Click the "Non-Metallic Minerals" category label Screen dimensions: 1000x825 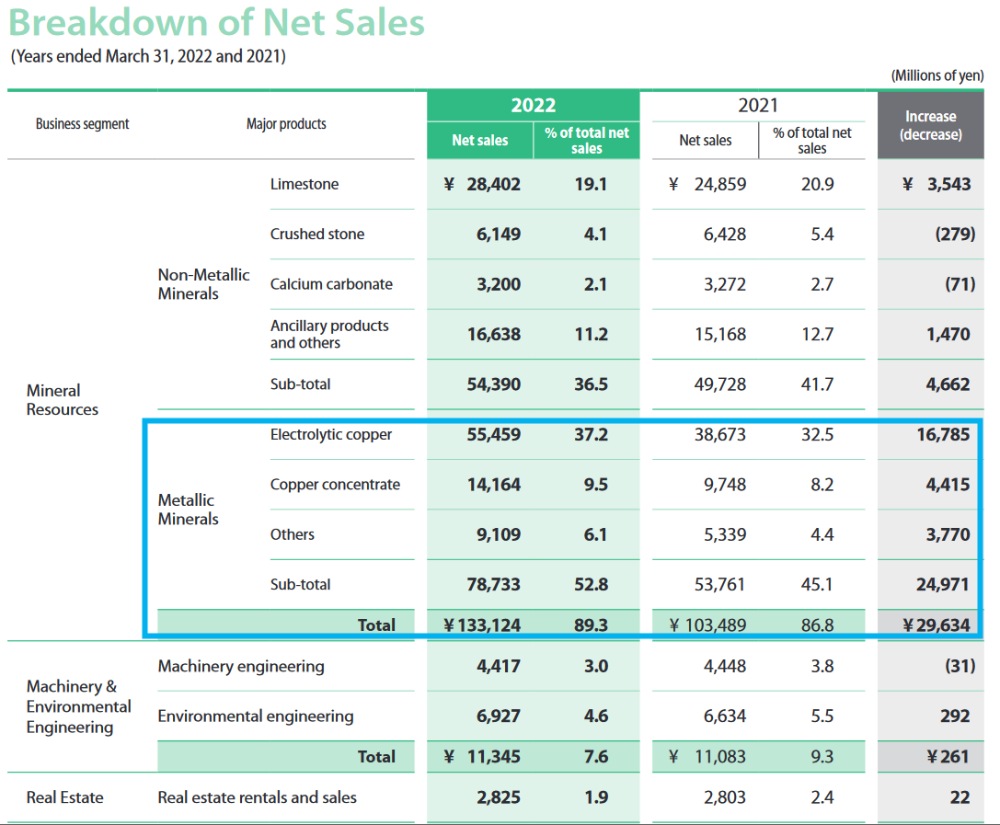(203, 284)
